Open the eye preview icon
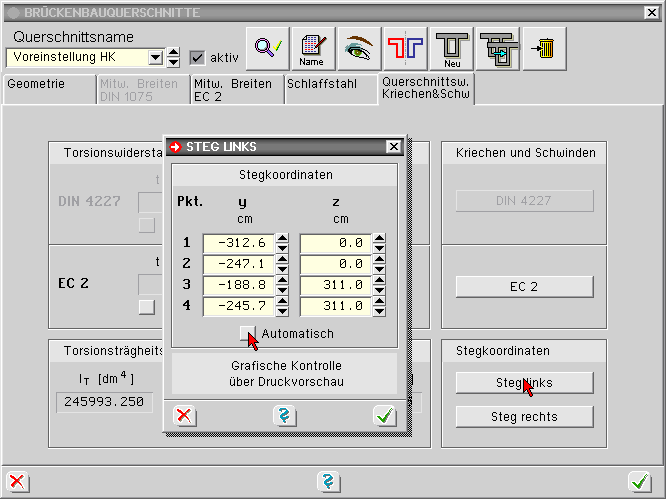The height and width of the screenshot is (499, 666). click(359, 49)
